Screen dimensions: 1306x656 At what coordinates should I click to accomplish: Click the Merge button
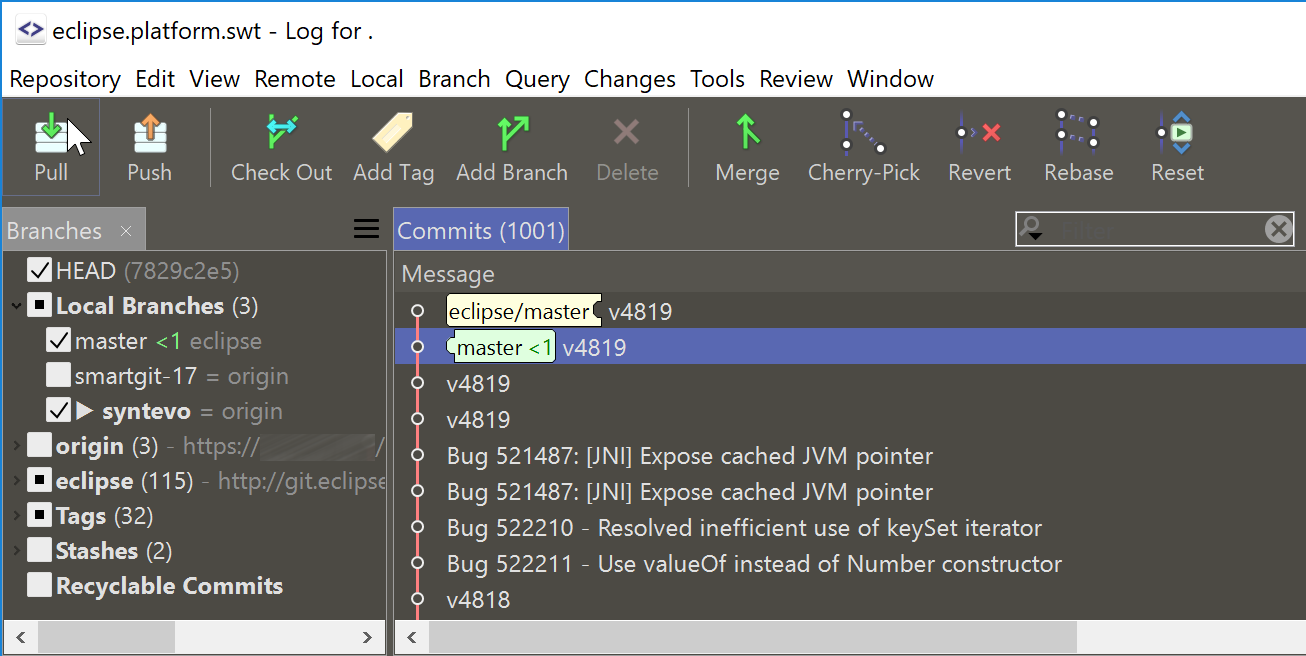tap(746, 145)
